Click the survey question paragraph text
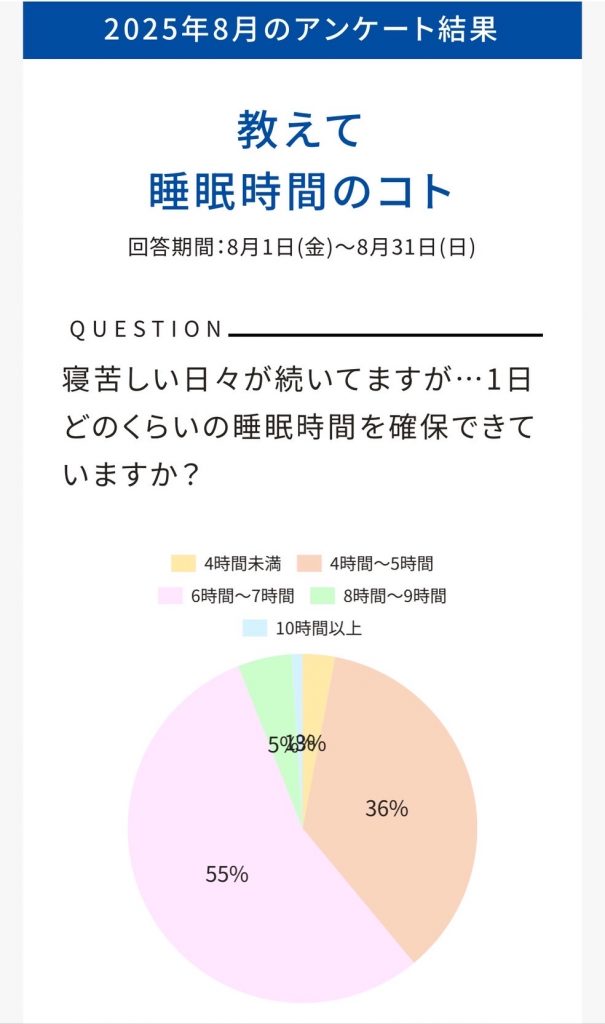The image size is (605, 1024). click(300, 426)
